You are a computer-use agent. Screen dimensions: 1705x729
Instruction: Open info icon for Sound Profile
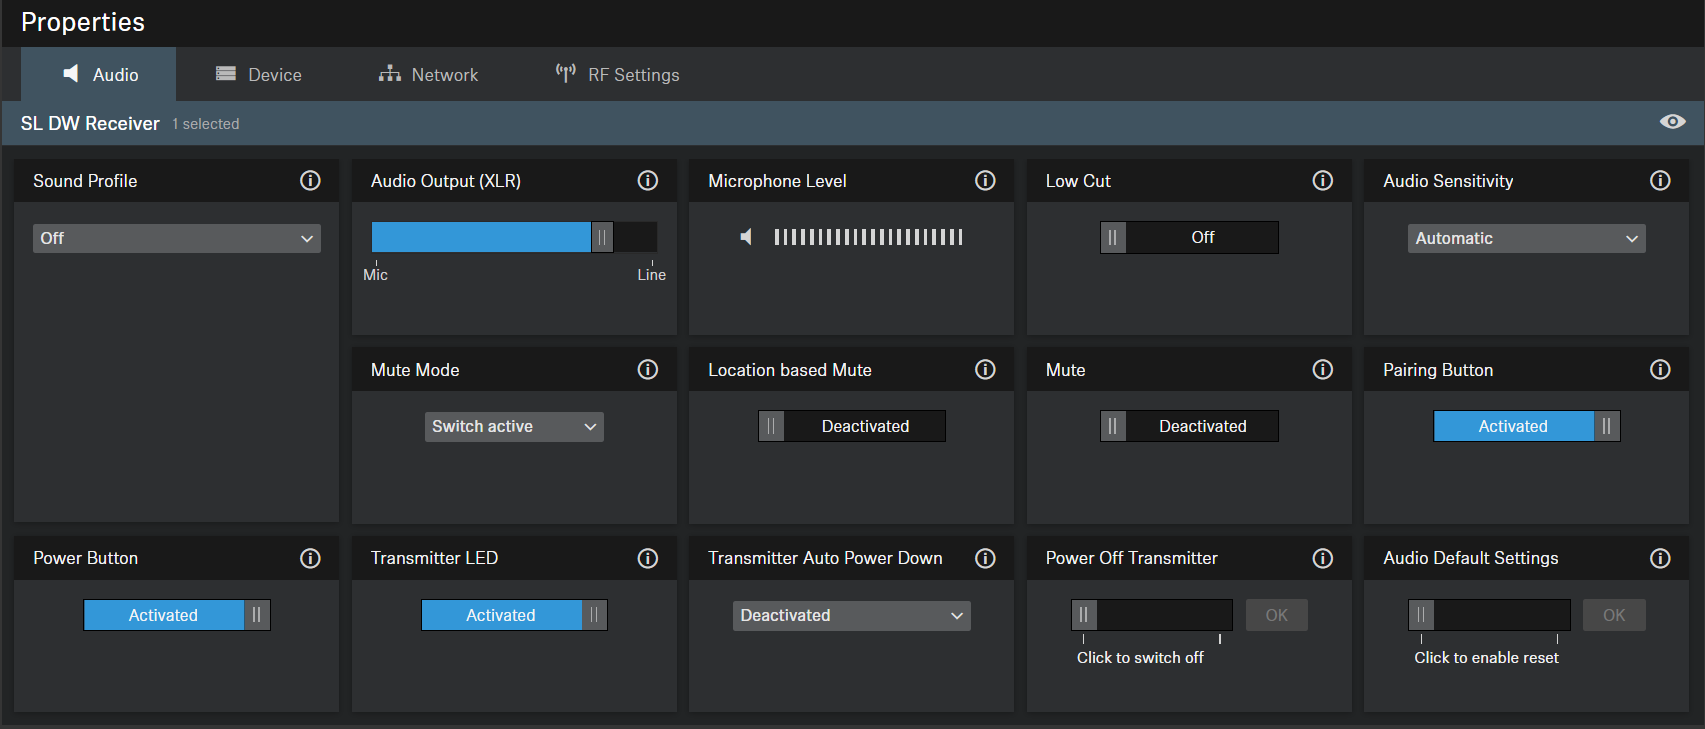[310, 180]
